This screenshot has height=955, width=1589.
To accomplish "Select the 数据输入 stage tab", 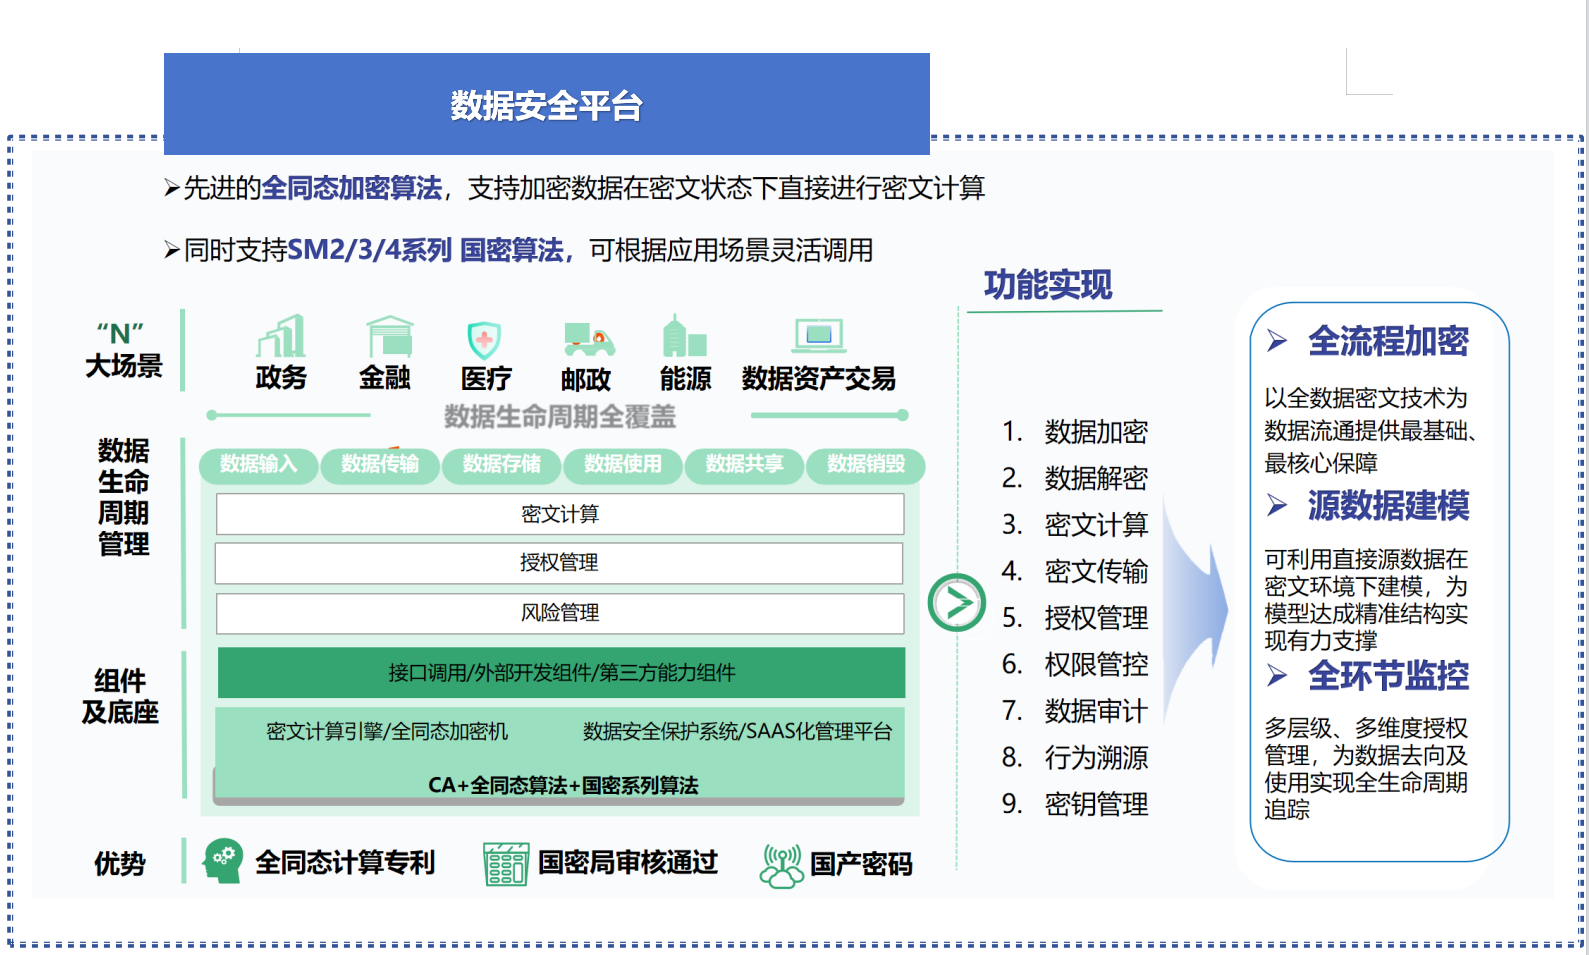I will (259, 464).
